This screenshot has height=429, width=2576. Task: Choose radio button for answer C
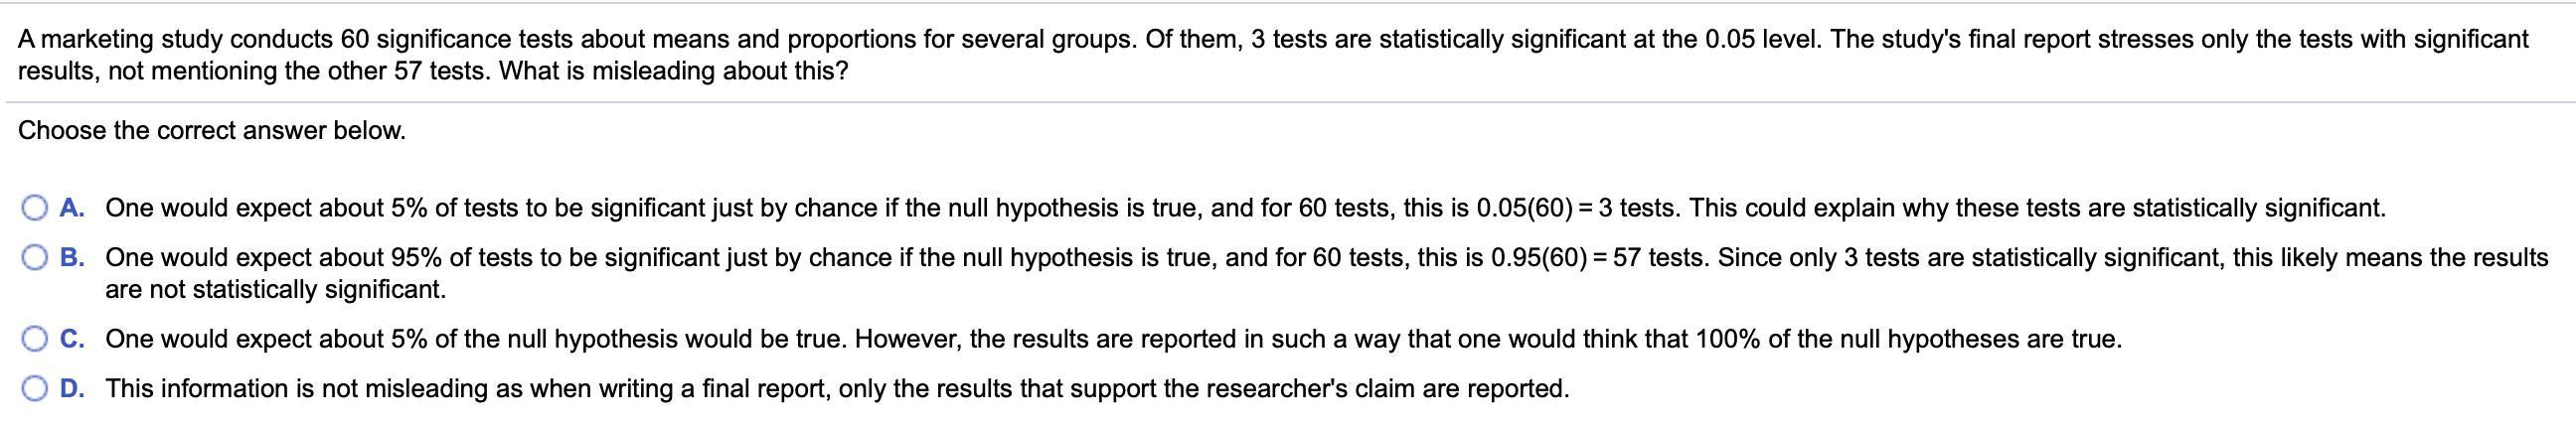tap(35, 339)
